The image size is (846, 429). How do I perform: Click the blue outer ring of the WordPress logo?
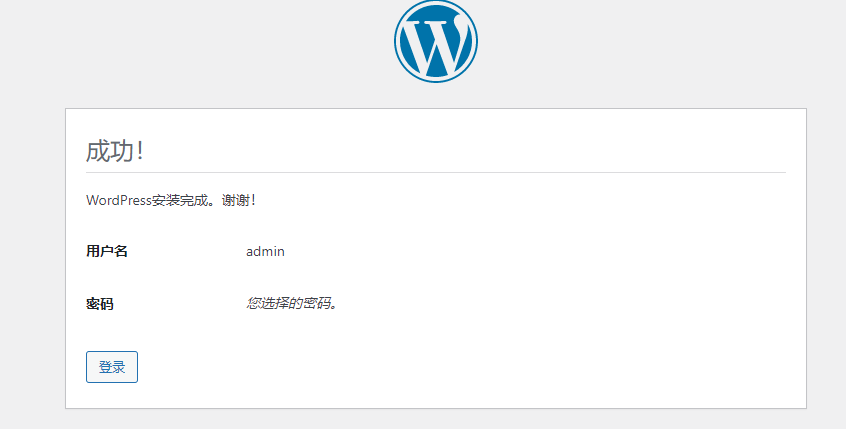(x=398, y=41)
